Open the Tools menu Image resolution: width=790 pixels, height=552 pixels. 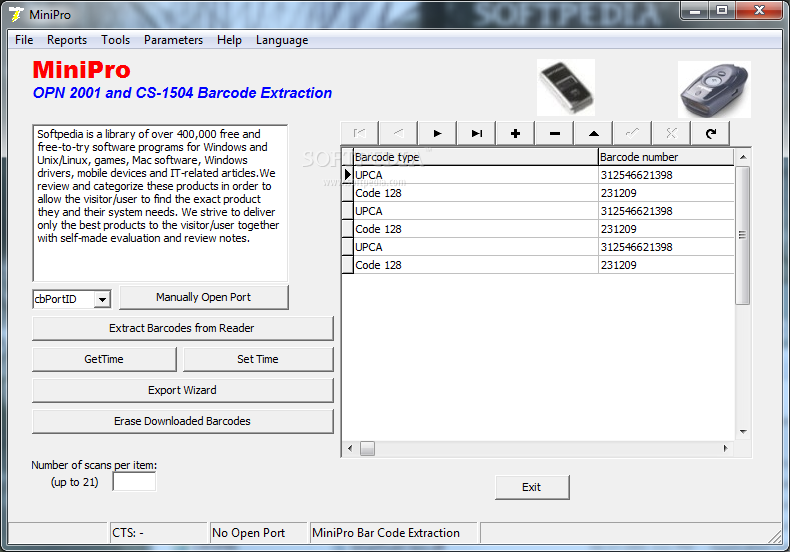[x=115, y=40]
